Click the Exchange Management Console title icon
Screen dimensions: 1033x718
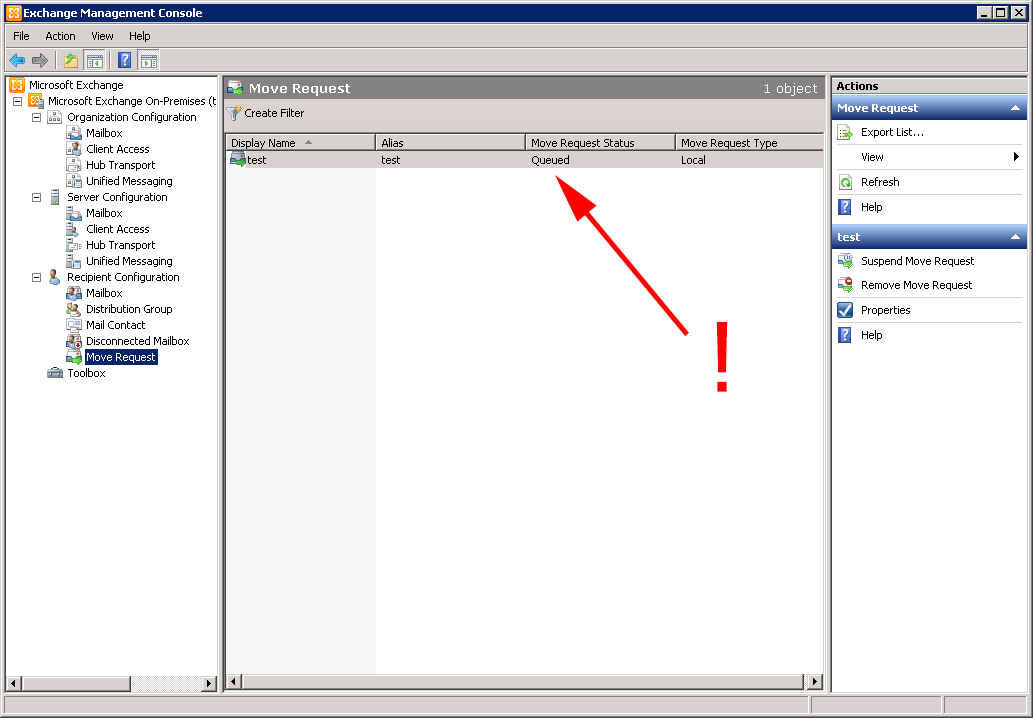tap(14, 13)
